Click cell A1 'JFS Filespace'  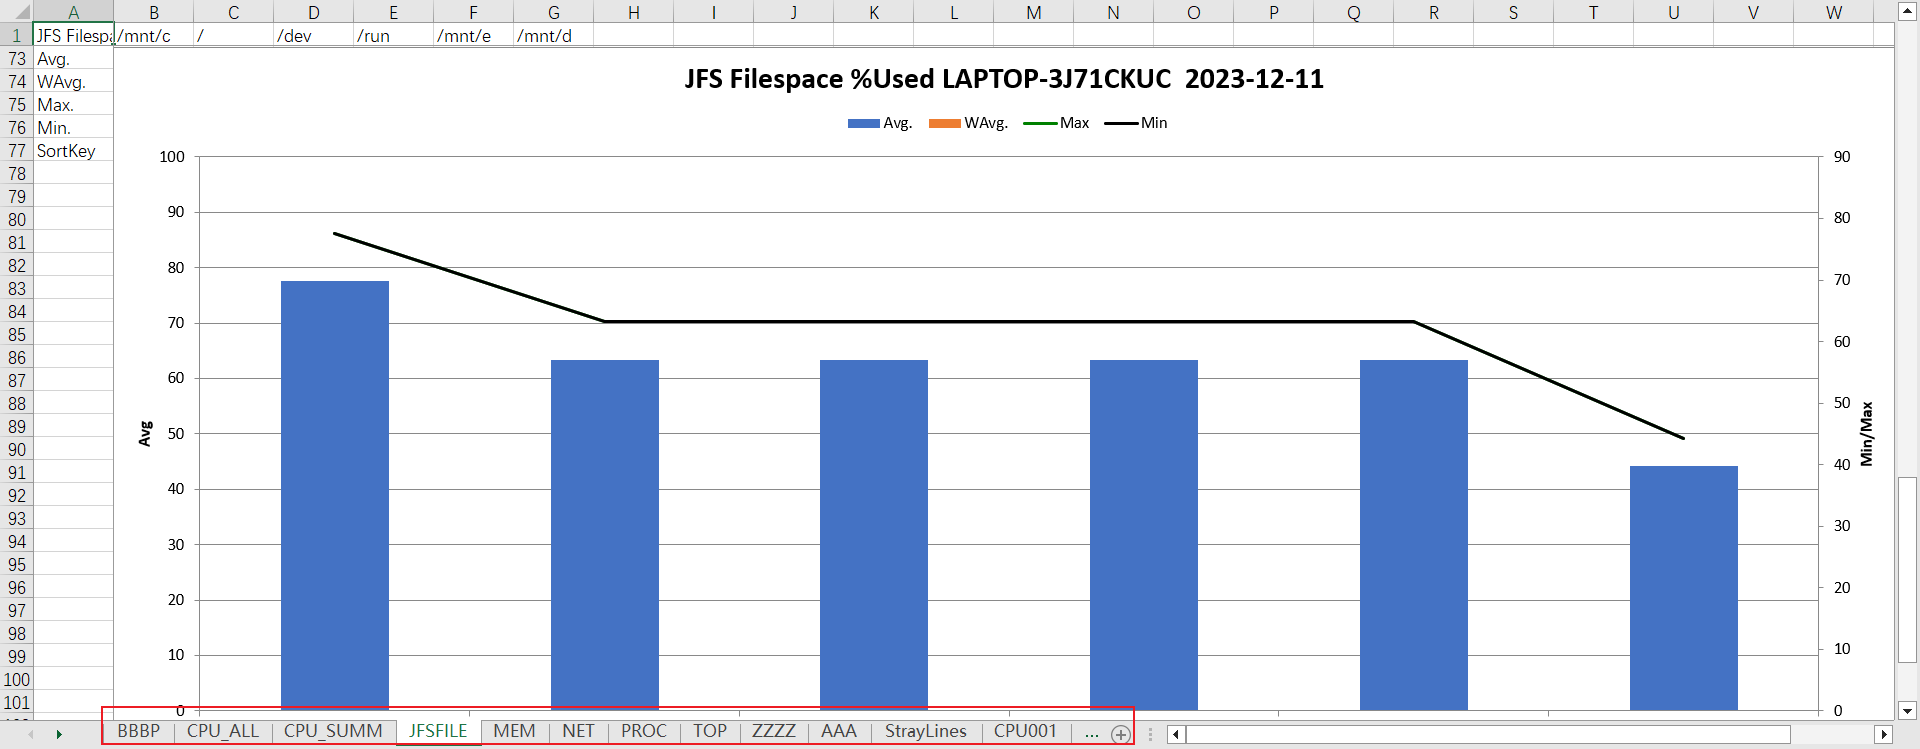[73, 35]
